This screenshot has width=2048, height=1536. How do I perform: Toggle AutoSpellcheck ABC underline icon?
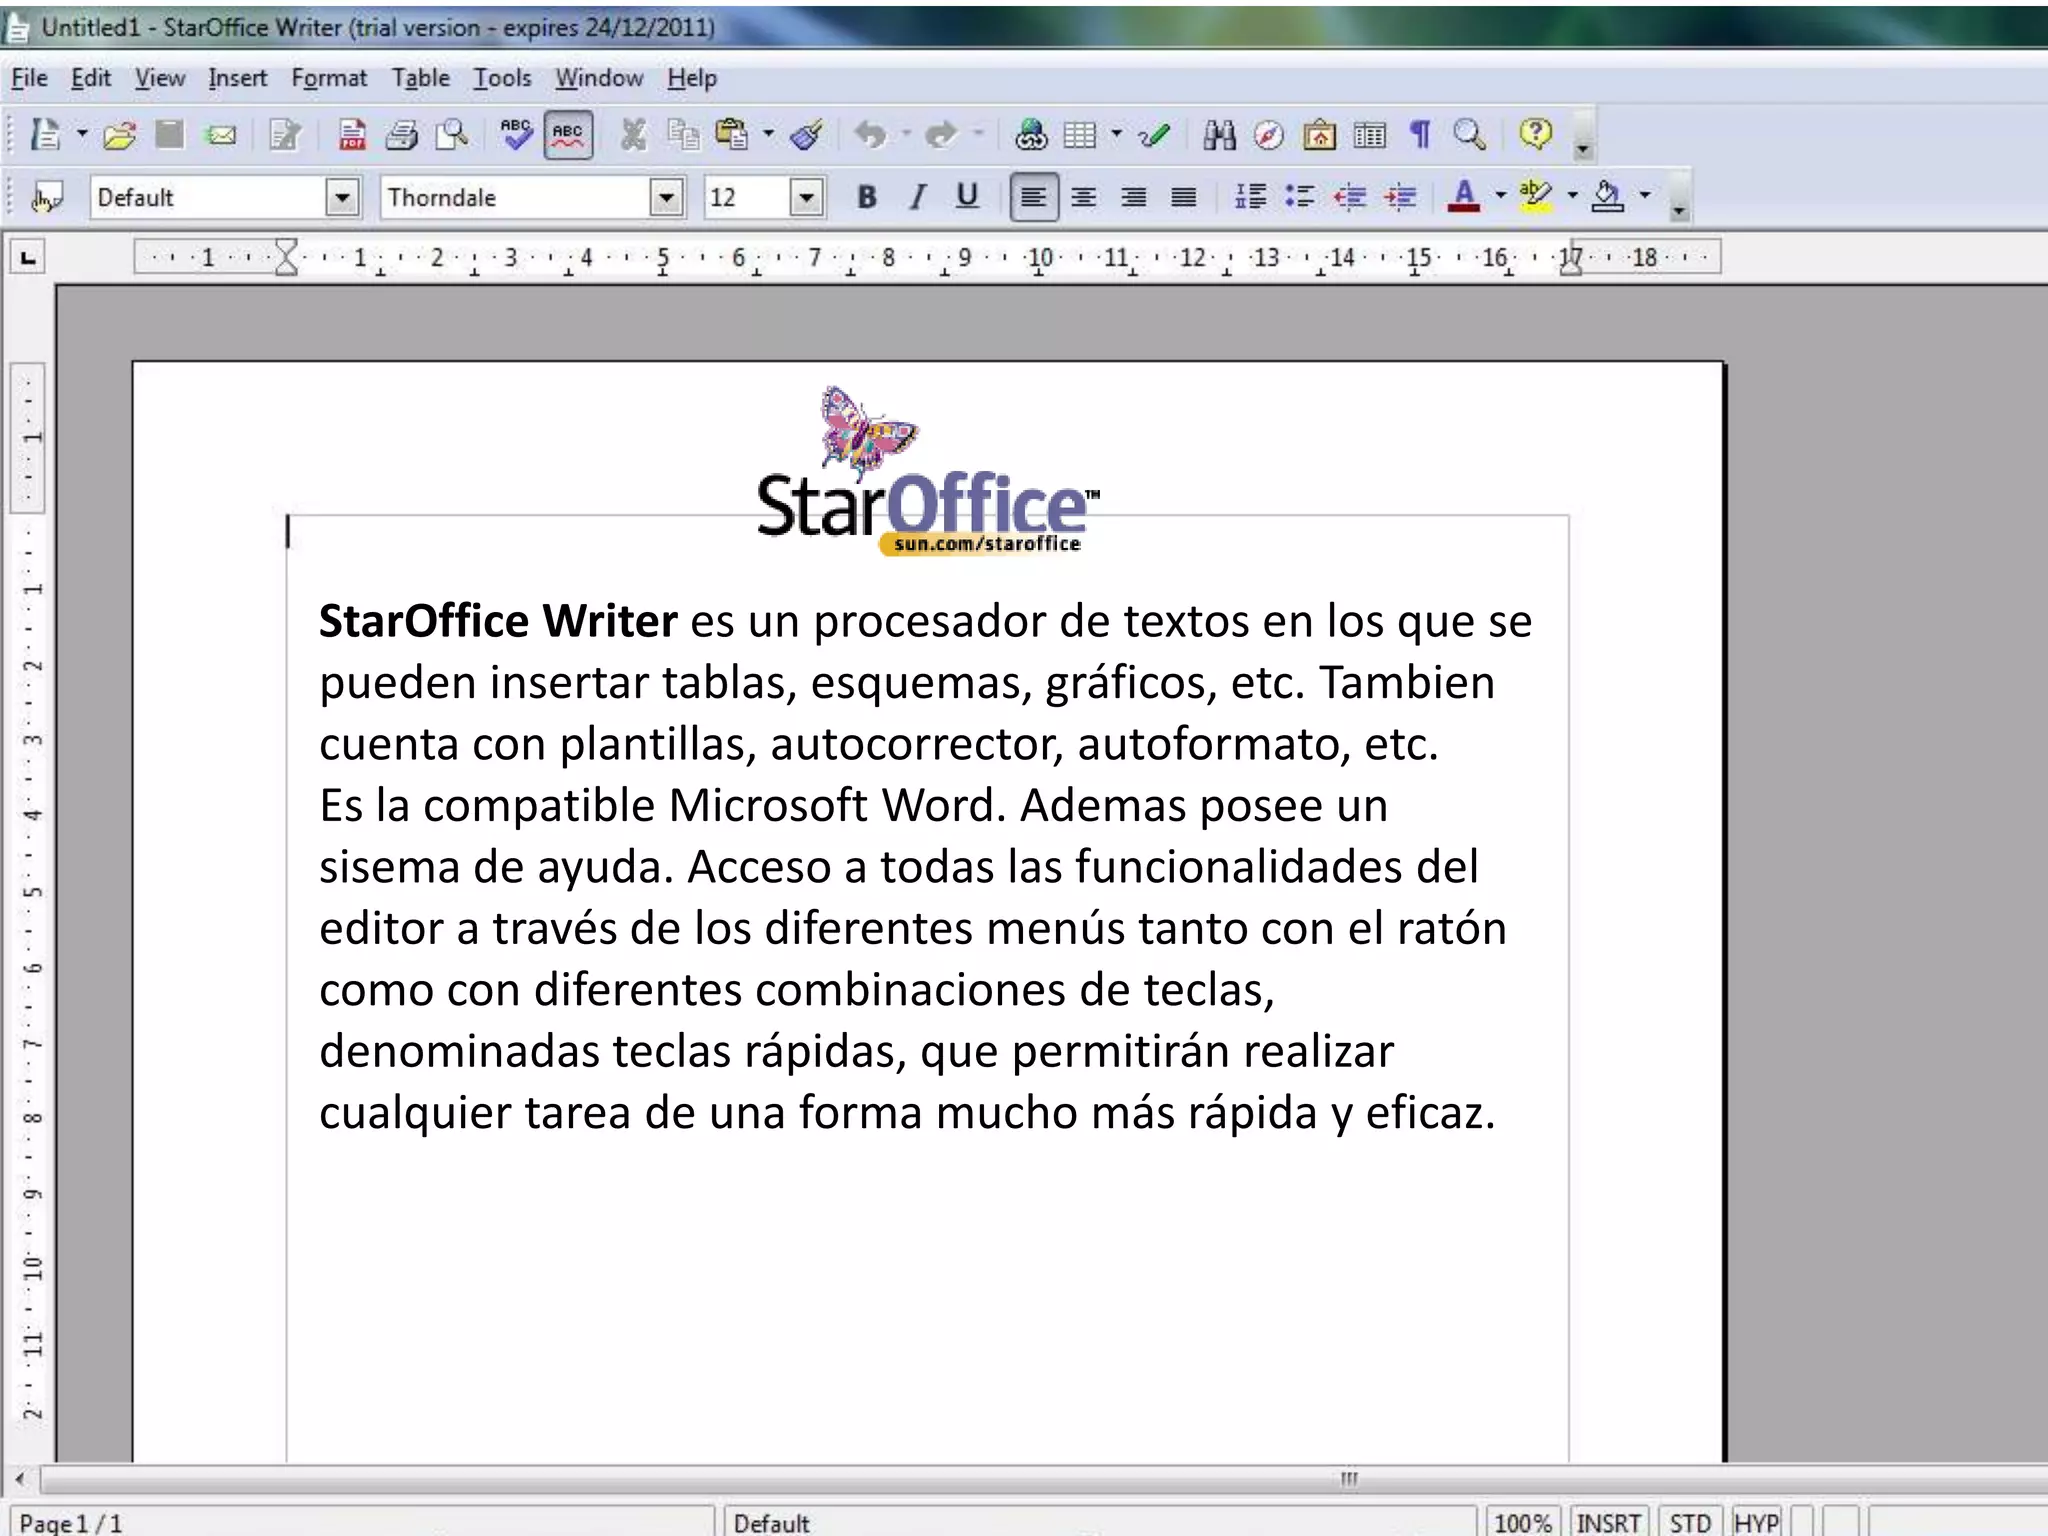coord(568,135)
